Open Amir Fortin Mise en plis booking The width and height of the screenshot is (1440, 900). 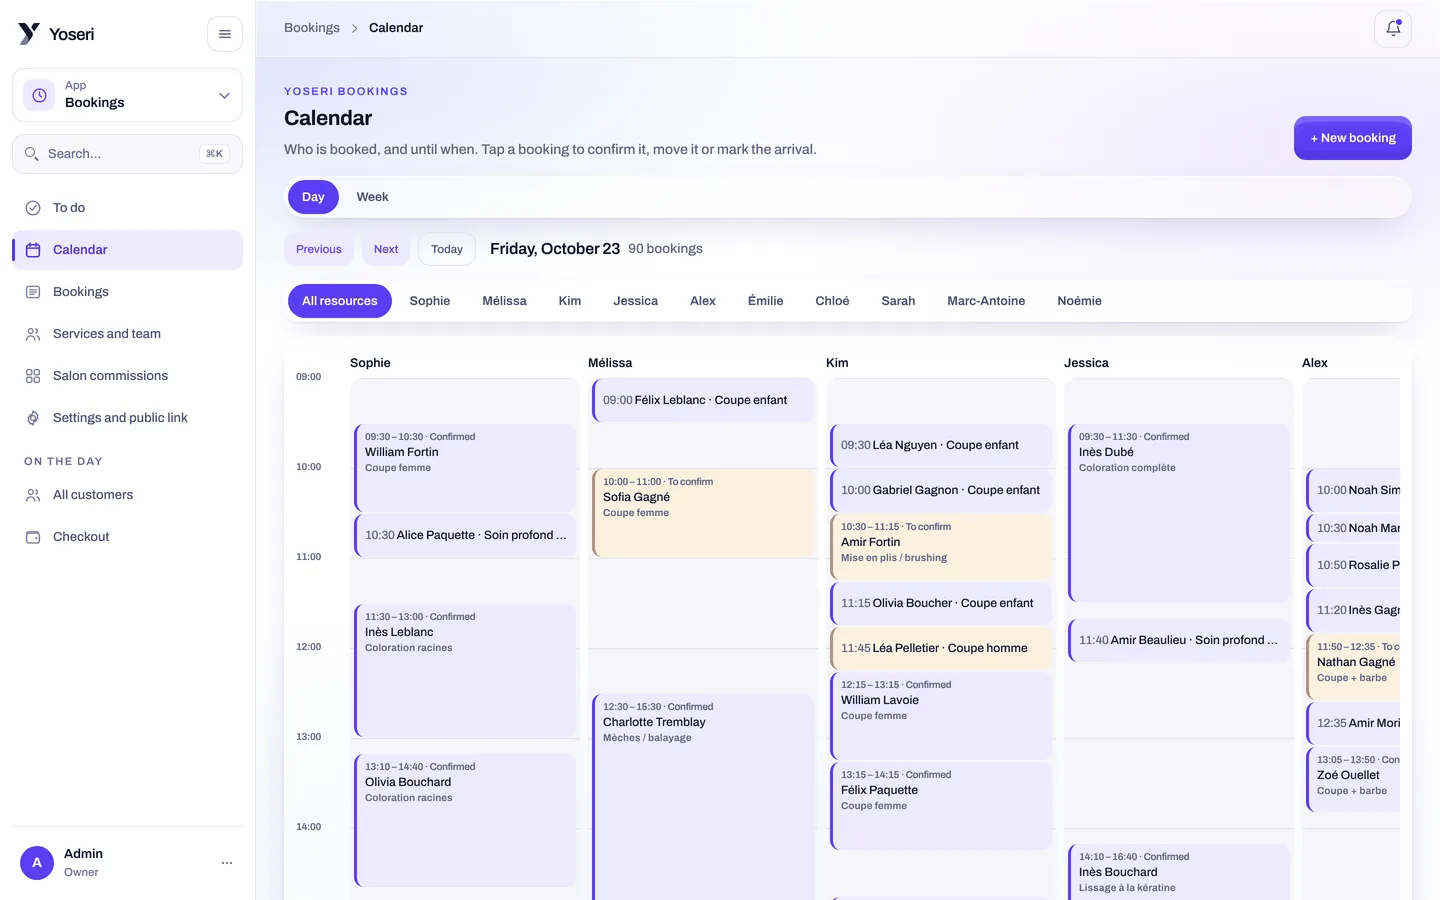click(941, 546)
